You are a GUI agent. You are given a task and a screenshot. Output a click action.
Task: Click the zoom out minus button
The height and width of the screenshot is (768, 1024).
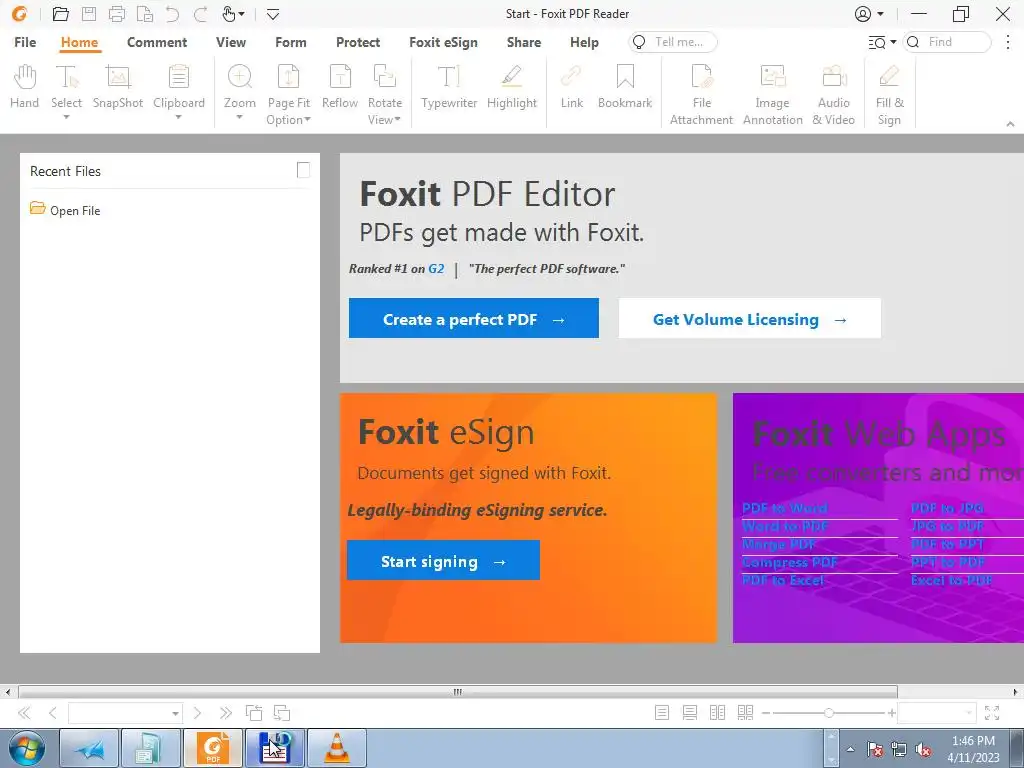coord(766,713)
